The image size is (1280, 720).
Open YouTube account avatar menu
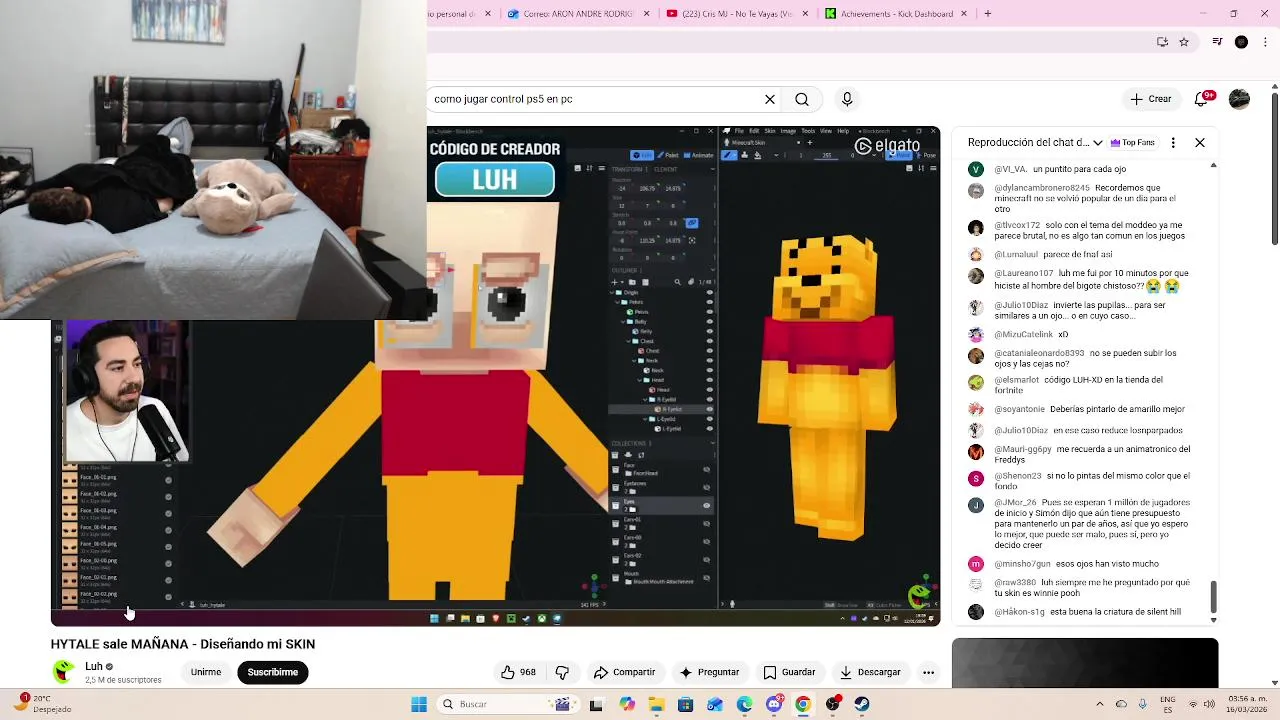coord(1239,99)
